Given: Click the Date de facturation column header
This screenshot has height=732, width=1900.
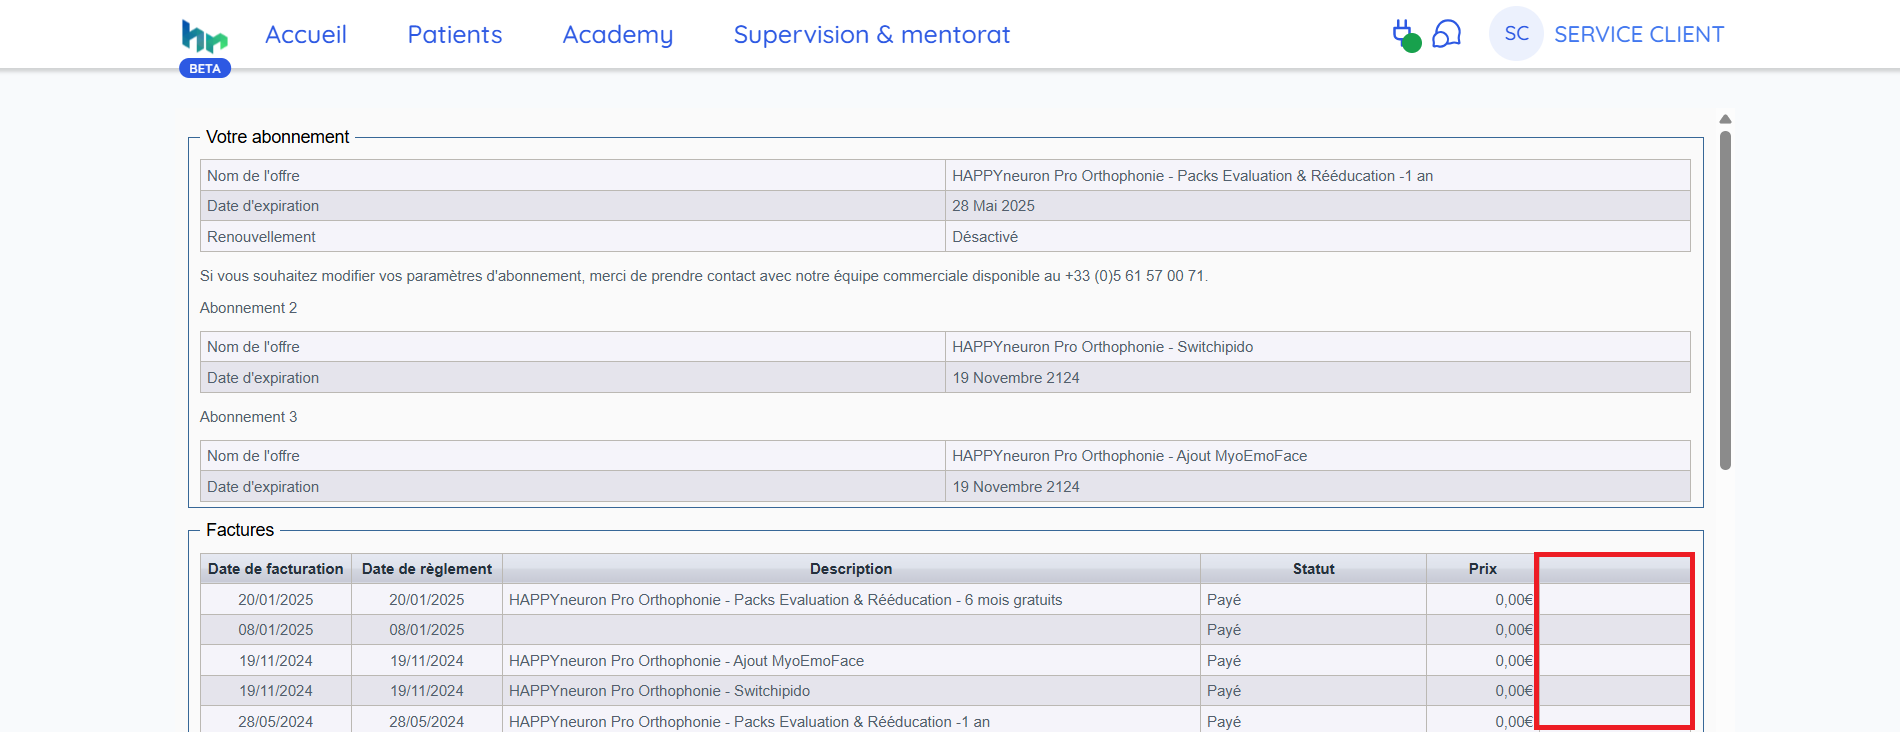Looking at the screenshot, I should [276, 569].
